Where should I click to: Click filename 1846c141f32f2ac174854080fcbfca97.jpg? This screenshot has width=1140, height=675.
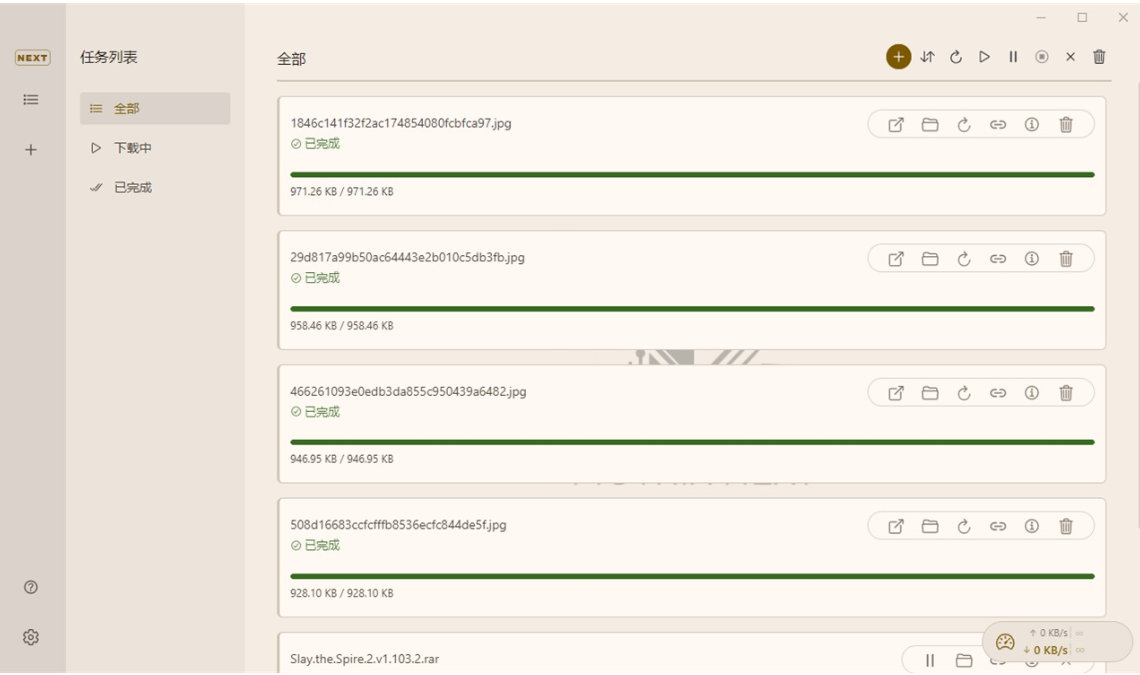(x=401, y=123)
